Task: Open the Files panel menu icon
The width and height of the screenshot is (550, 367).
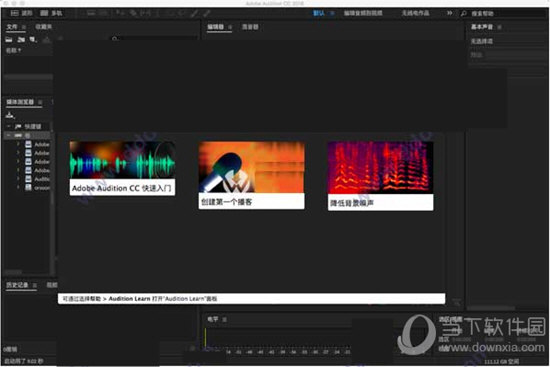Action: (24, 27)
